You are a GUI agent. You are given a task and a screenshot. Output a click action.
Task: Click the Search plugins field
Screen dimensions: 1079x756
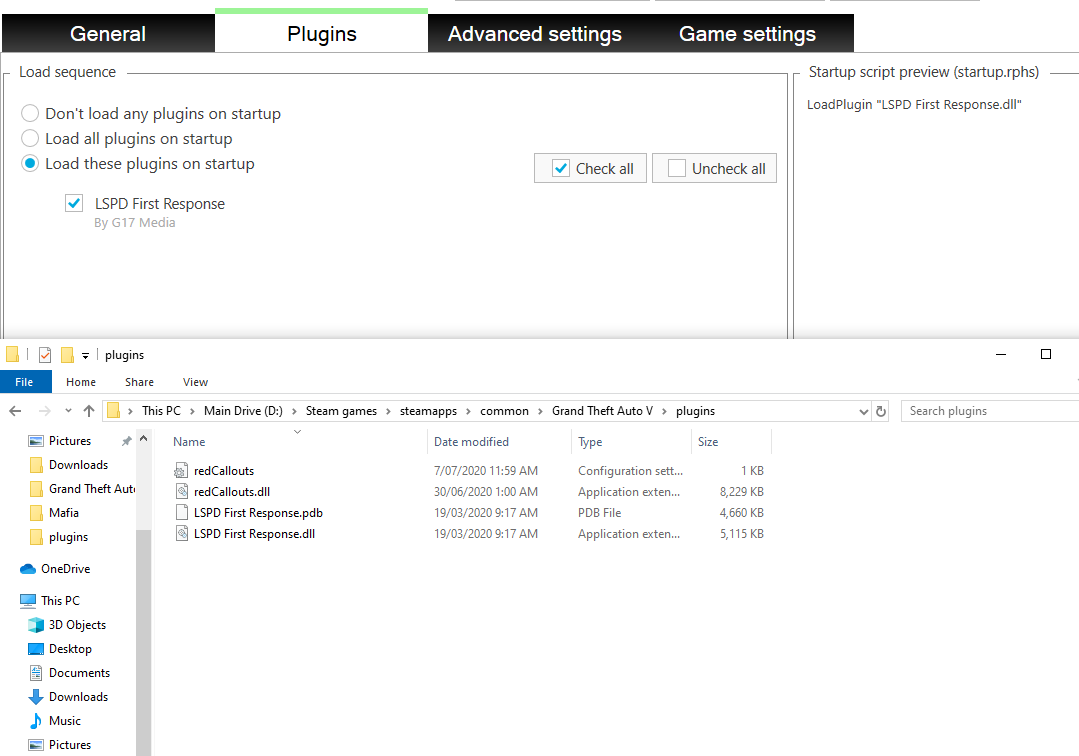click(x=990, y=411)
